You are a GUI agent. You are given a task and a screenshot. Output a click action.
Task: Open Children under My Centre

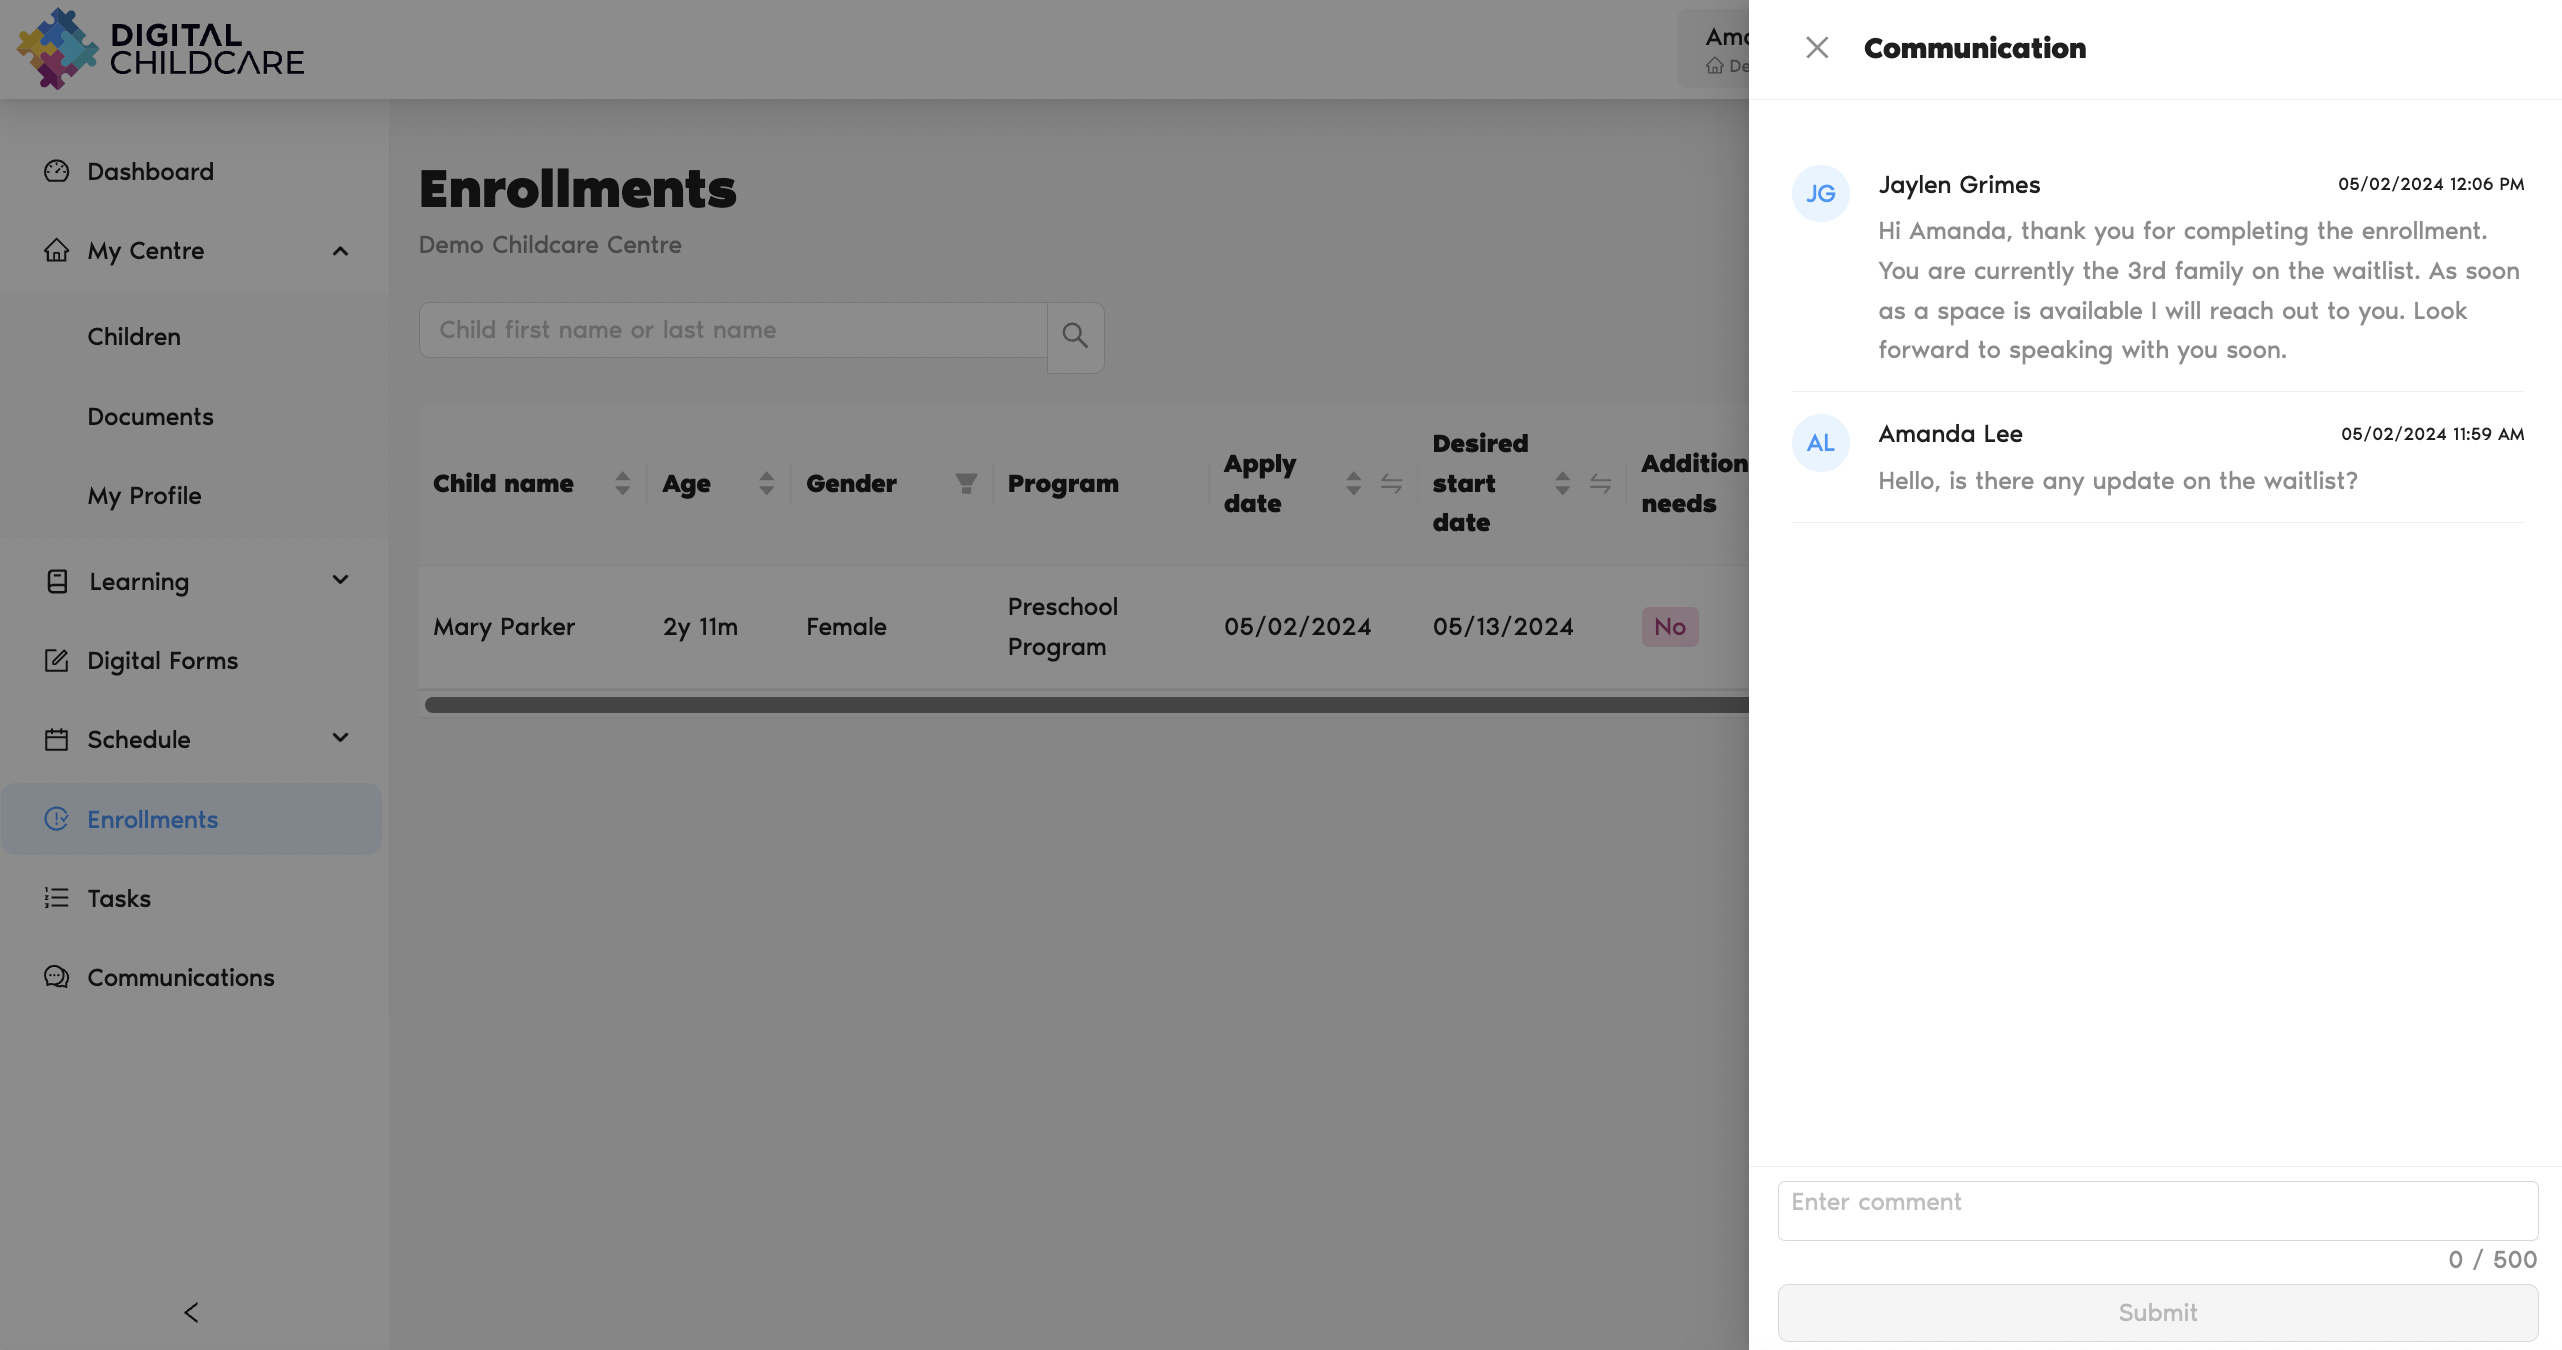[x=134, y=337]
